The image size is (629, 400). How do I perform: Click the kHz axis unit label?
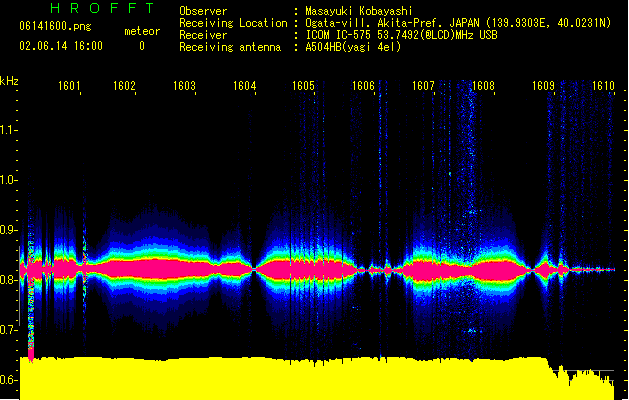point(9,81)
